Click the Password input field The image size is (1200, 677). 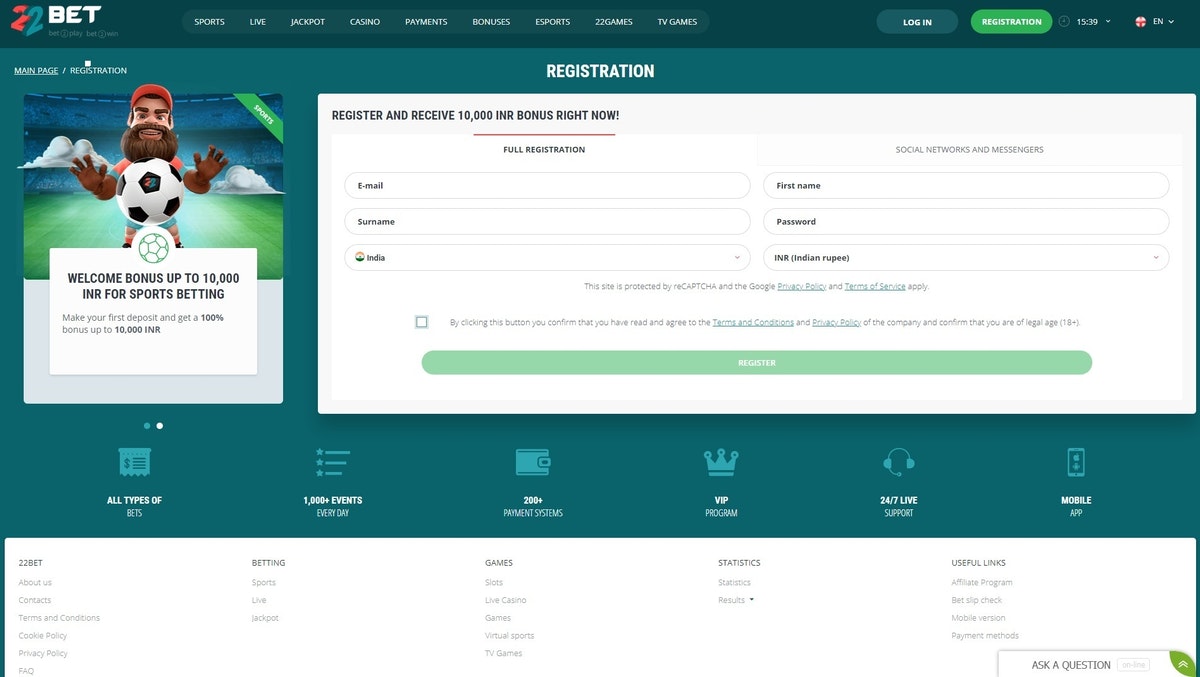point(966,221)
